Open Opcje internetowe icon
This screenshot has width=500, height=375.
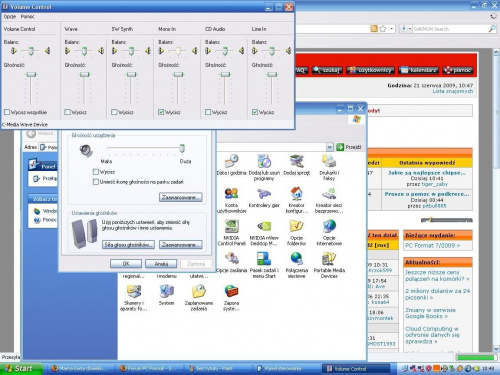[x=329, y=226]
